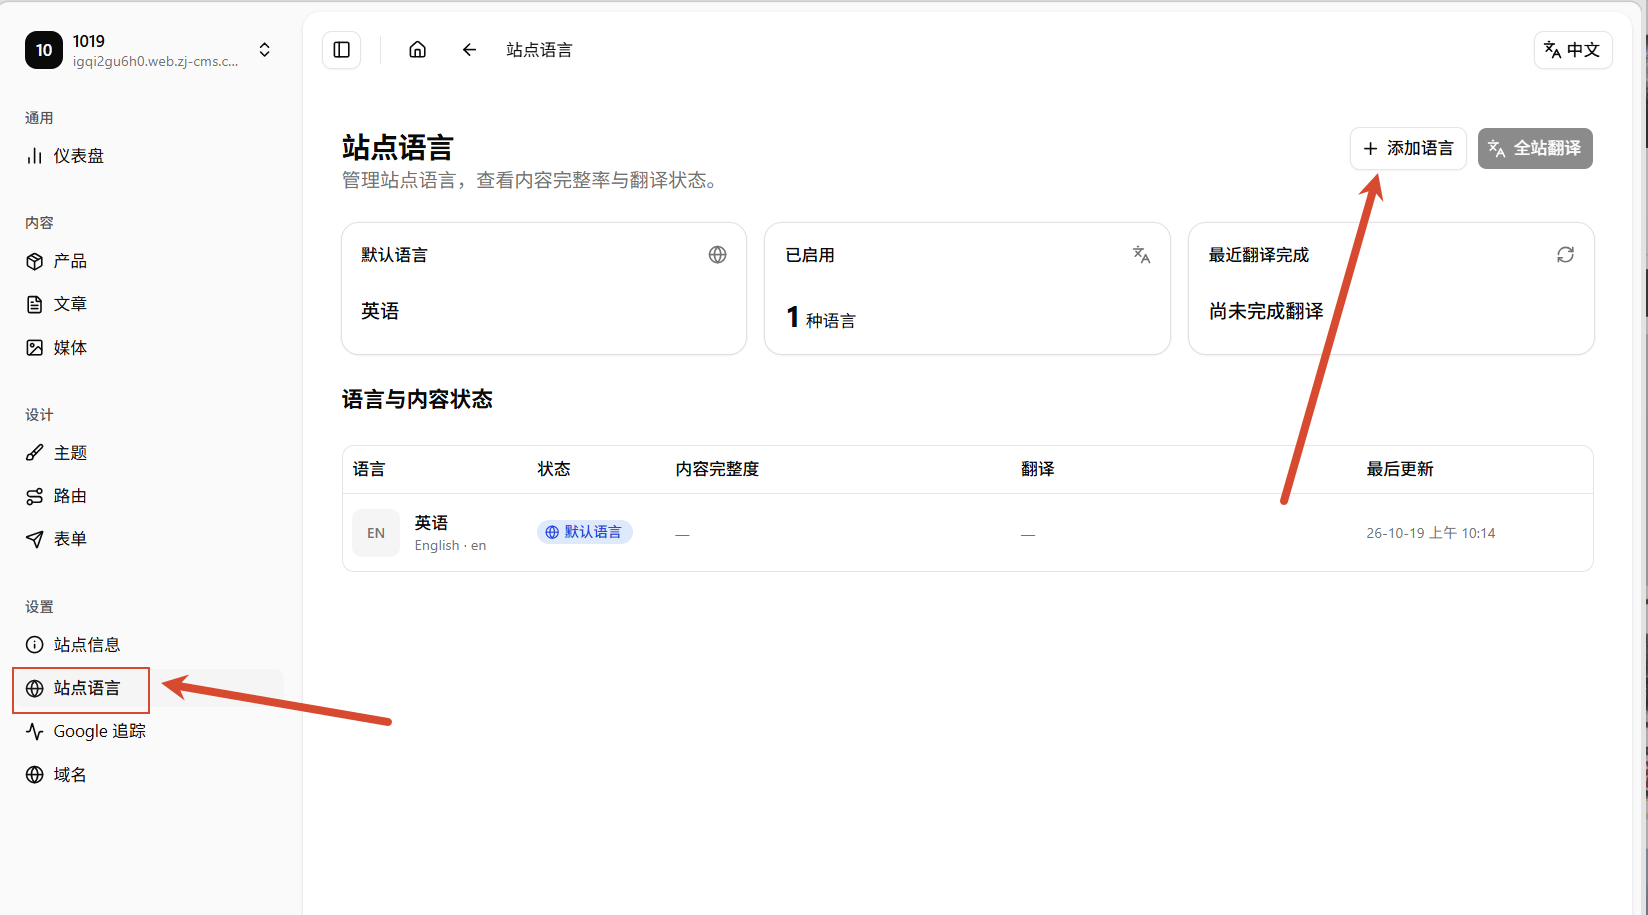Open 主题 in sidebar
This screenshot has width=1648, height=915.
coord(148,453)
